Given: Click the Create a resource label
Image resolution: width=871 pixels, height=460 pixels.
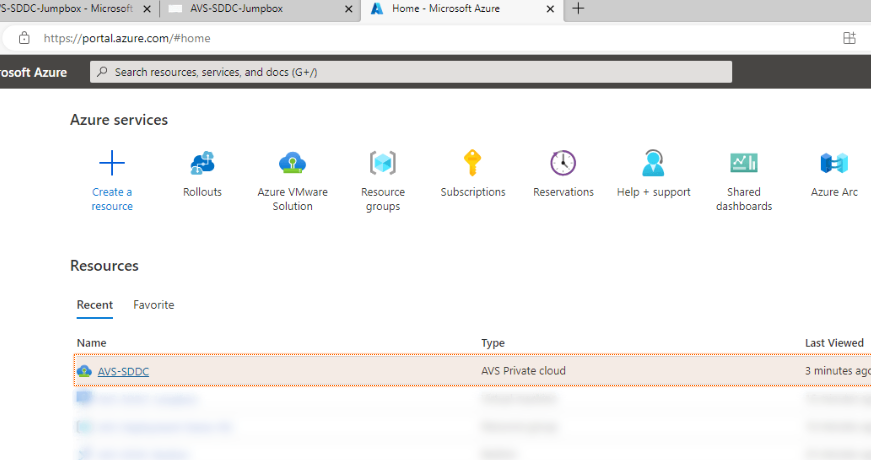Looking at the screenshot, I should coord(112,199).
